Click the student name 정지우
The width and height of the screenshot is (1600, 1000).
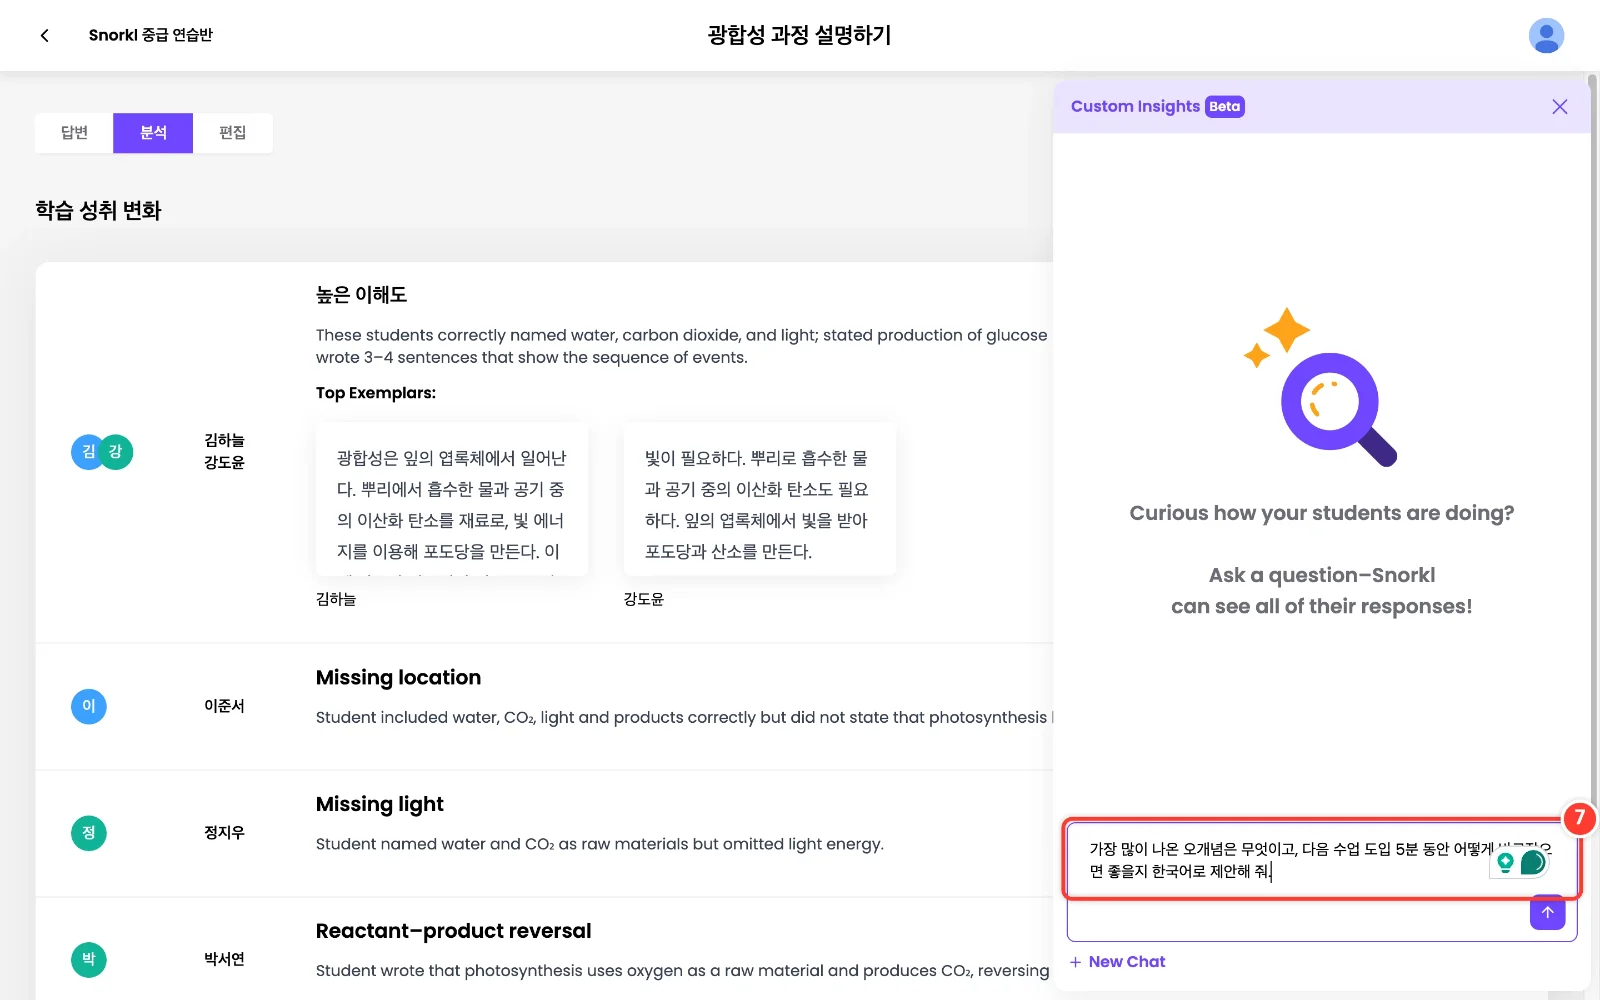click(224, 833)
